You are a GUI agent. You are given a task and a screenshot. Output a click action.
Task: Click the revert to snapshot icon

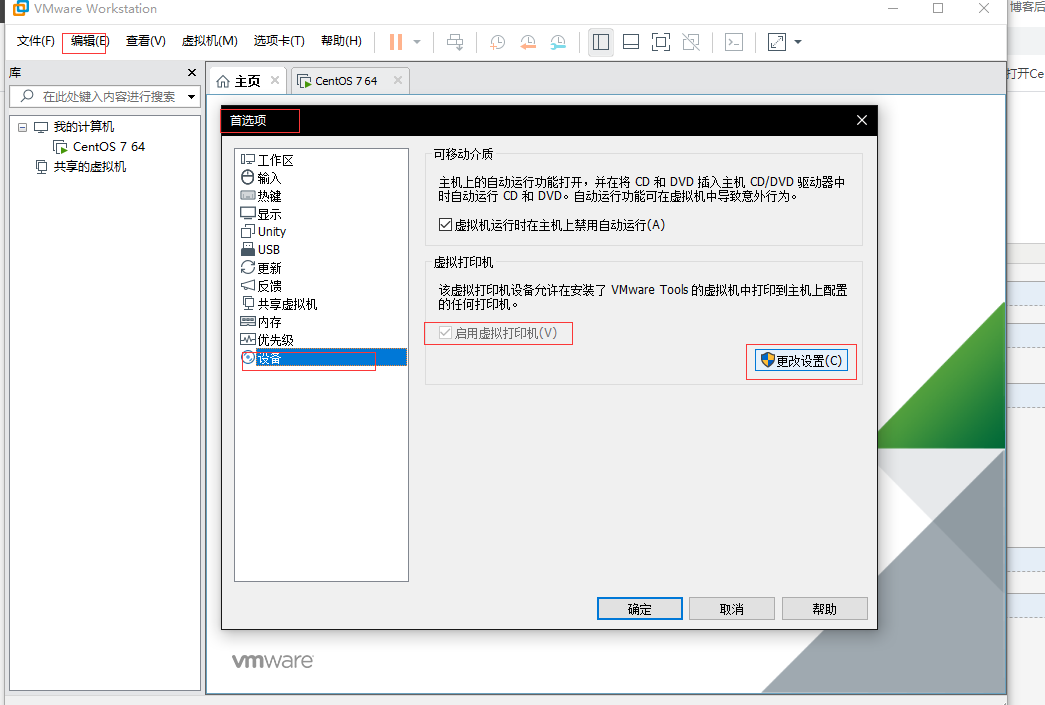tap(528, 42)
